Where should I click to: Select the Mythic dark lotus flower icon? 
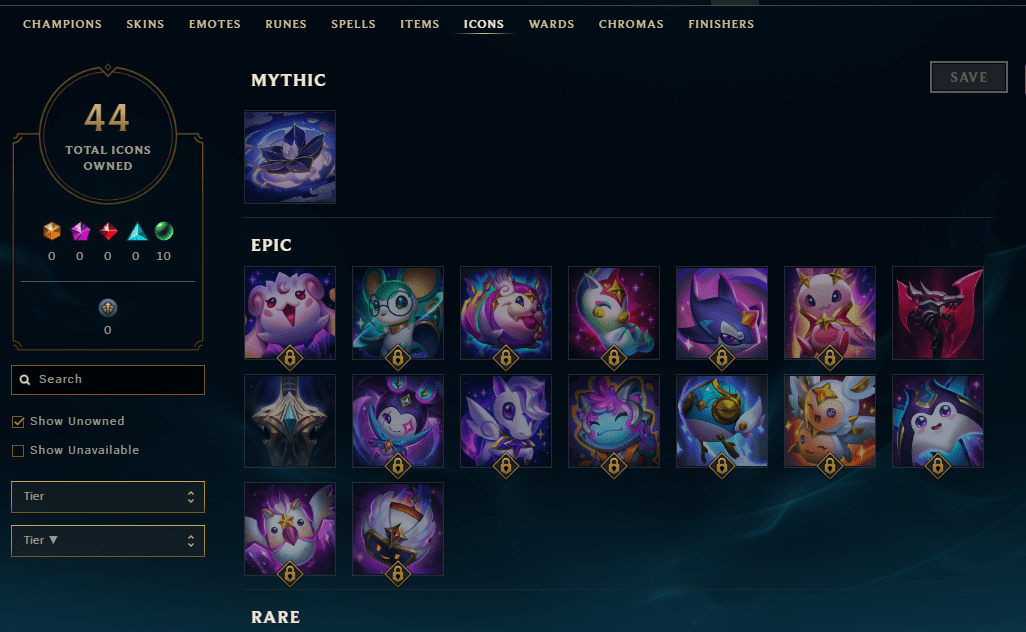tap(290, 157)
